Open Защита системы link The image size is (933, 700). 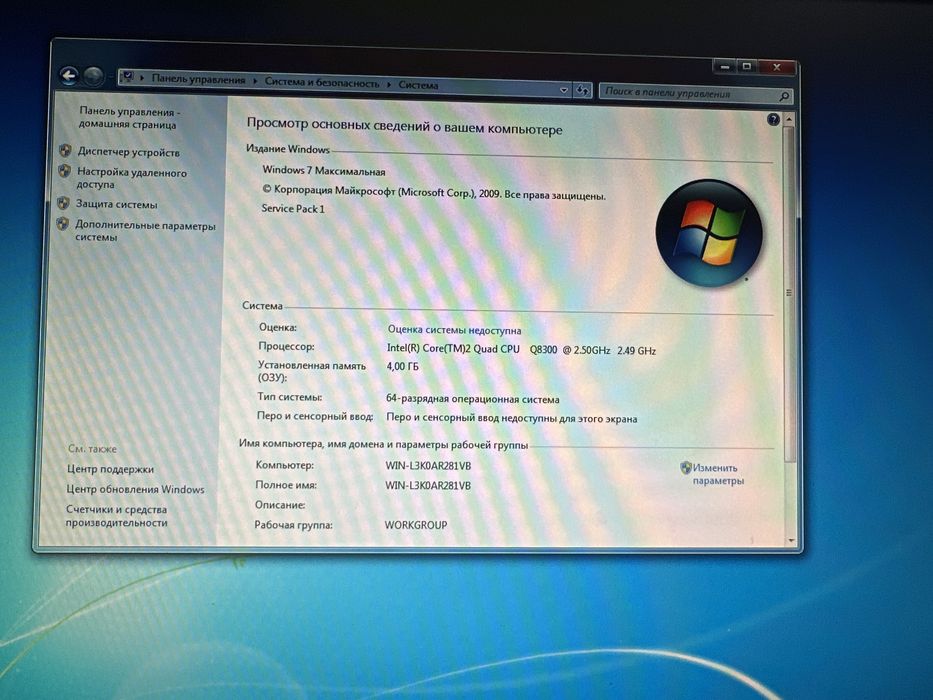[x=117, y=204]
